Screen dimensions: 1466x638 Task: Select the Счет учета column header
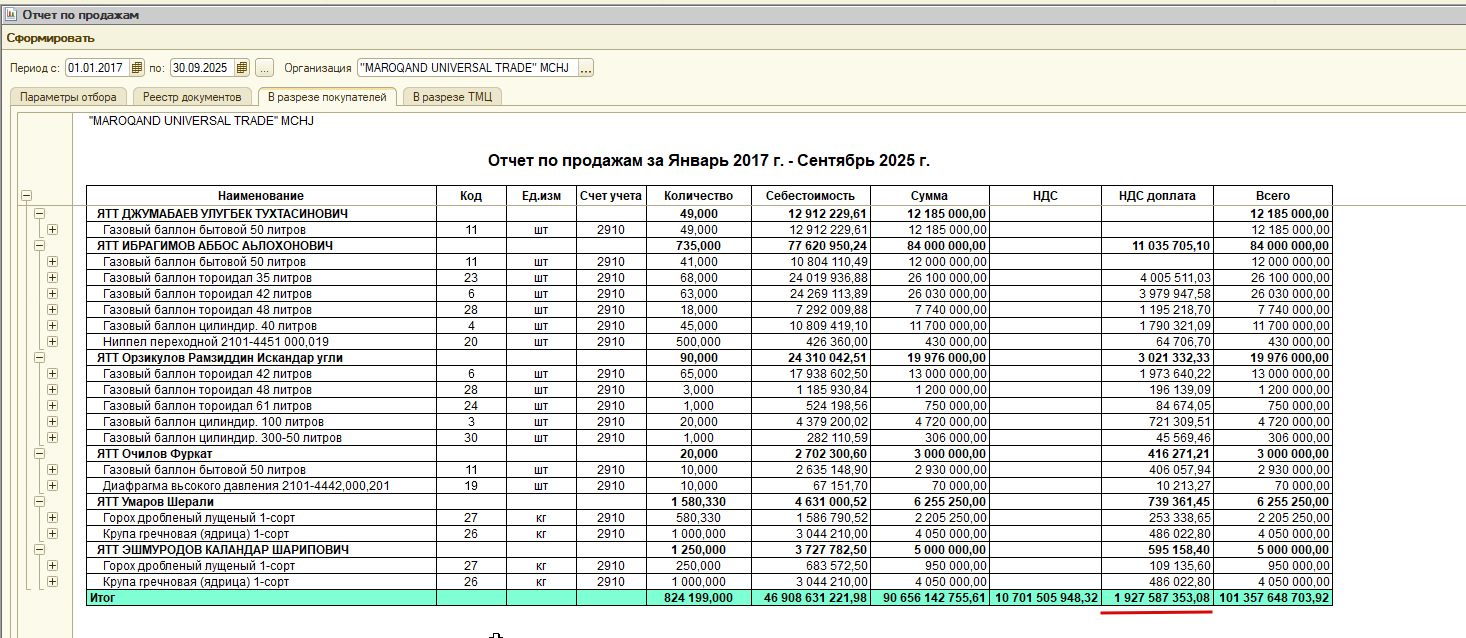(611, 196)
